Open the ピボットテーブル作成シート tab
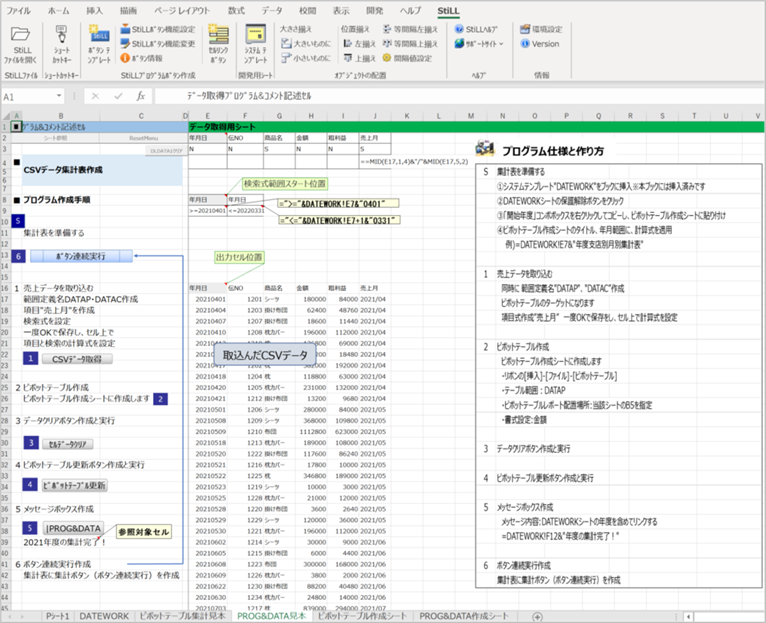Screen dimensions: 766x623 pyautogui.click(x=362, y=616)
